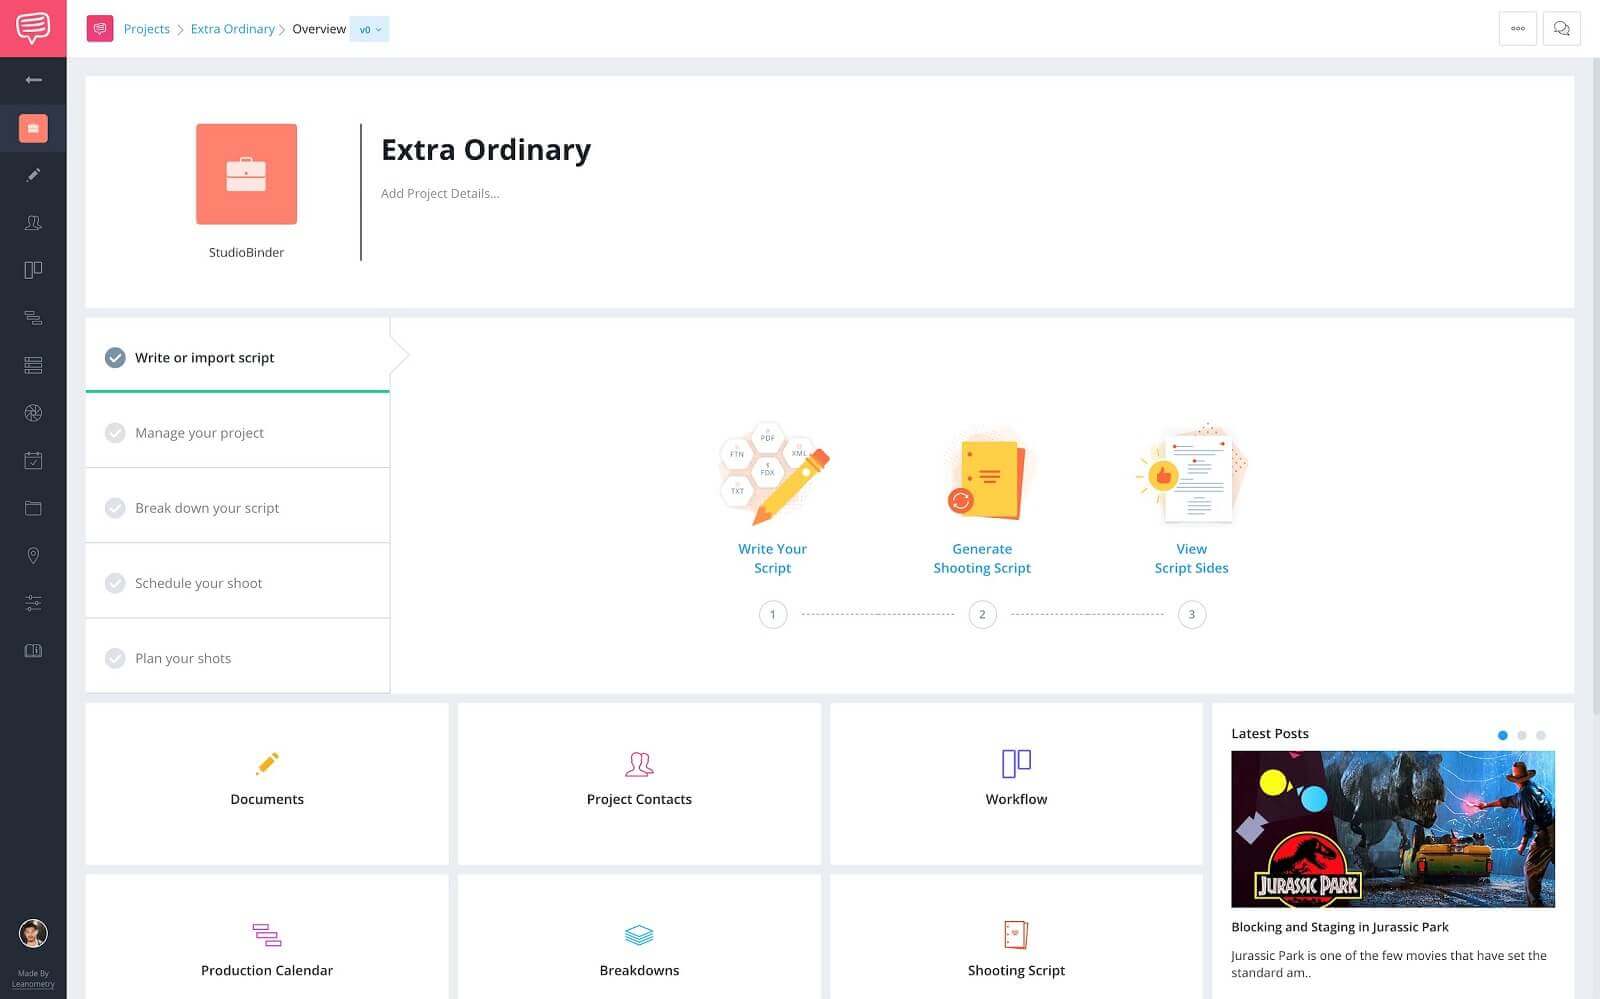Click the View Script Sides illustration

pyautogui.click(x=1192, y=474)
